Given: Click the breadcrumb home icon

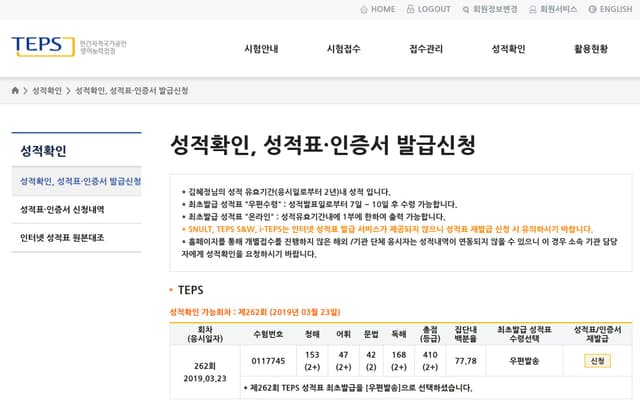Looking at the screenshot, I should (x=15, y=91).
